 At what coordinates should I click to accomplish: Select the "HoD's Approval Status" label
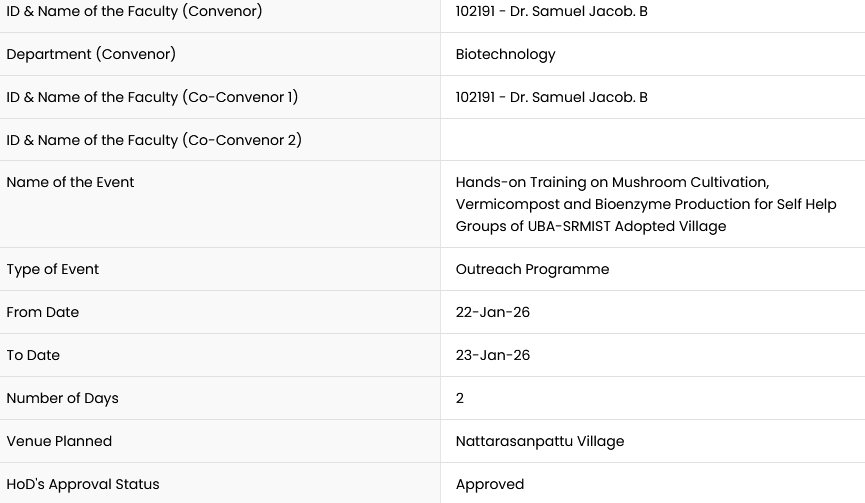pos(83,484)
